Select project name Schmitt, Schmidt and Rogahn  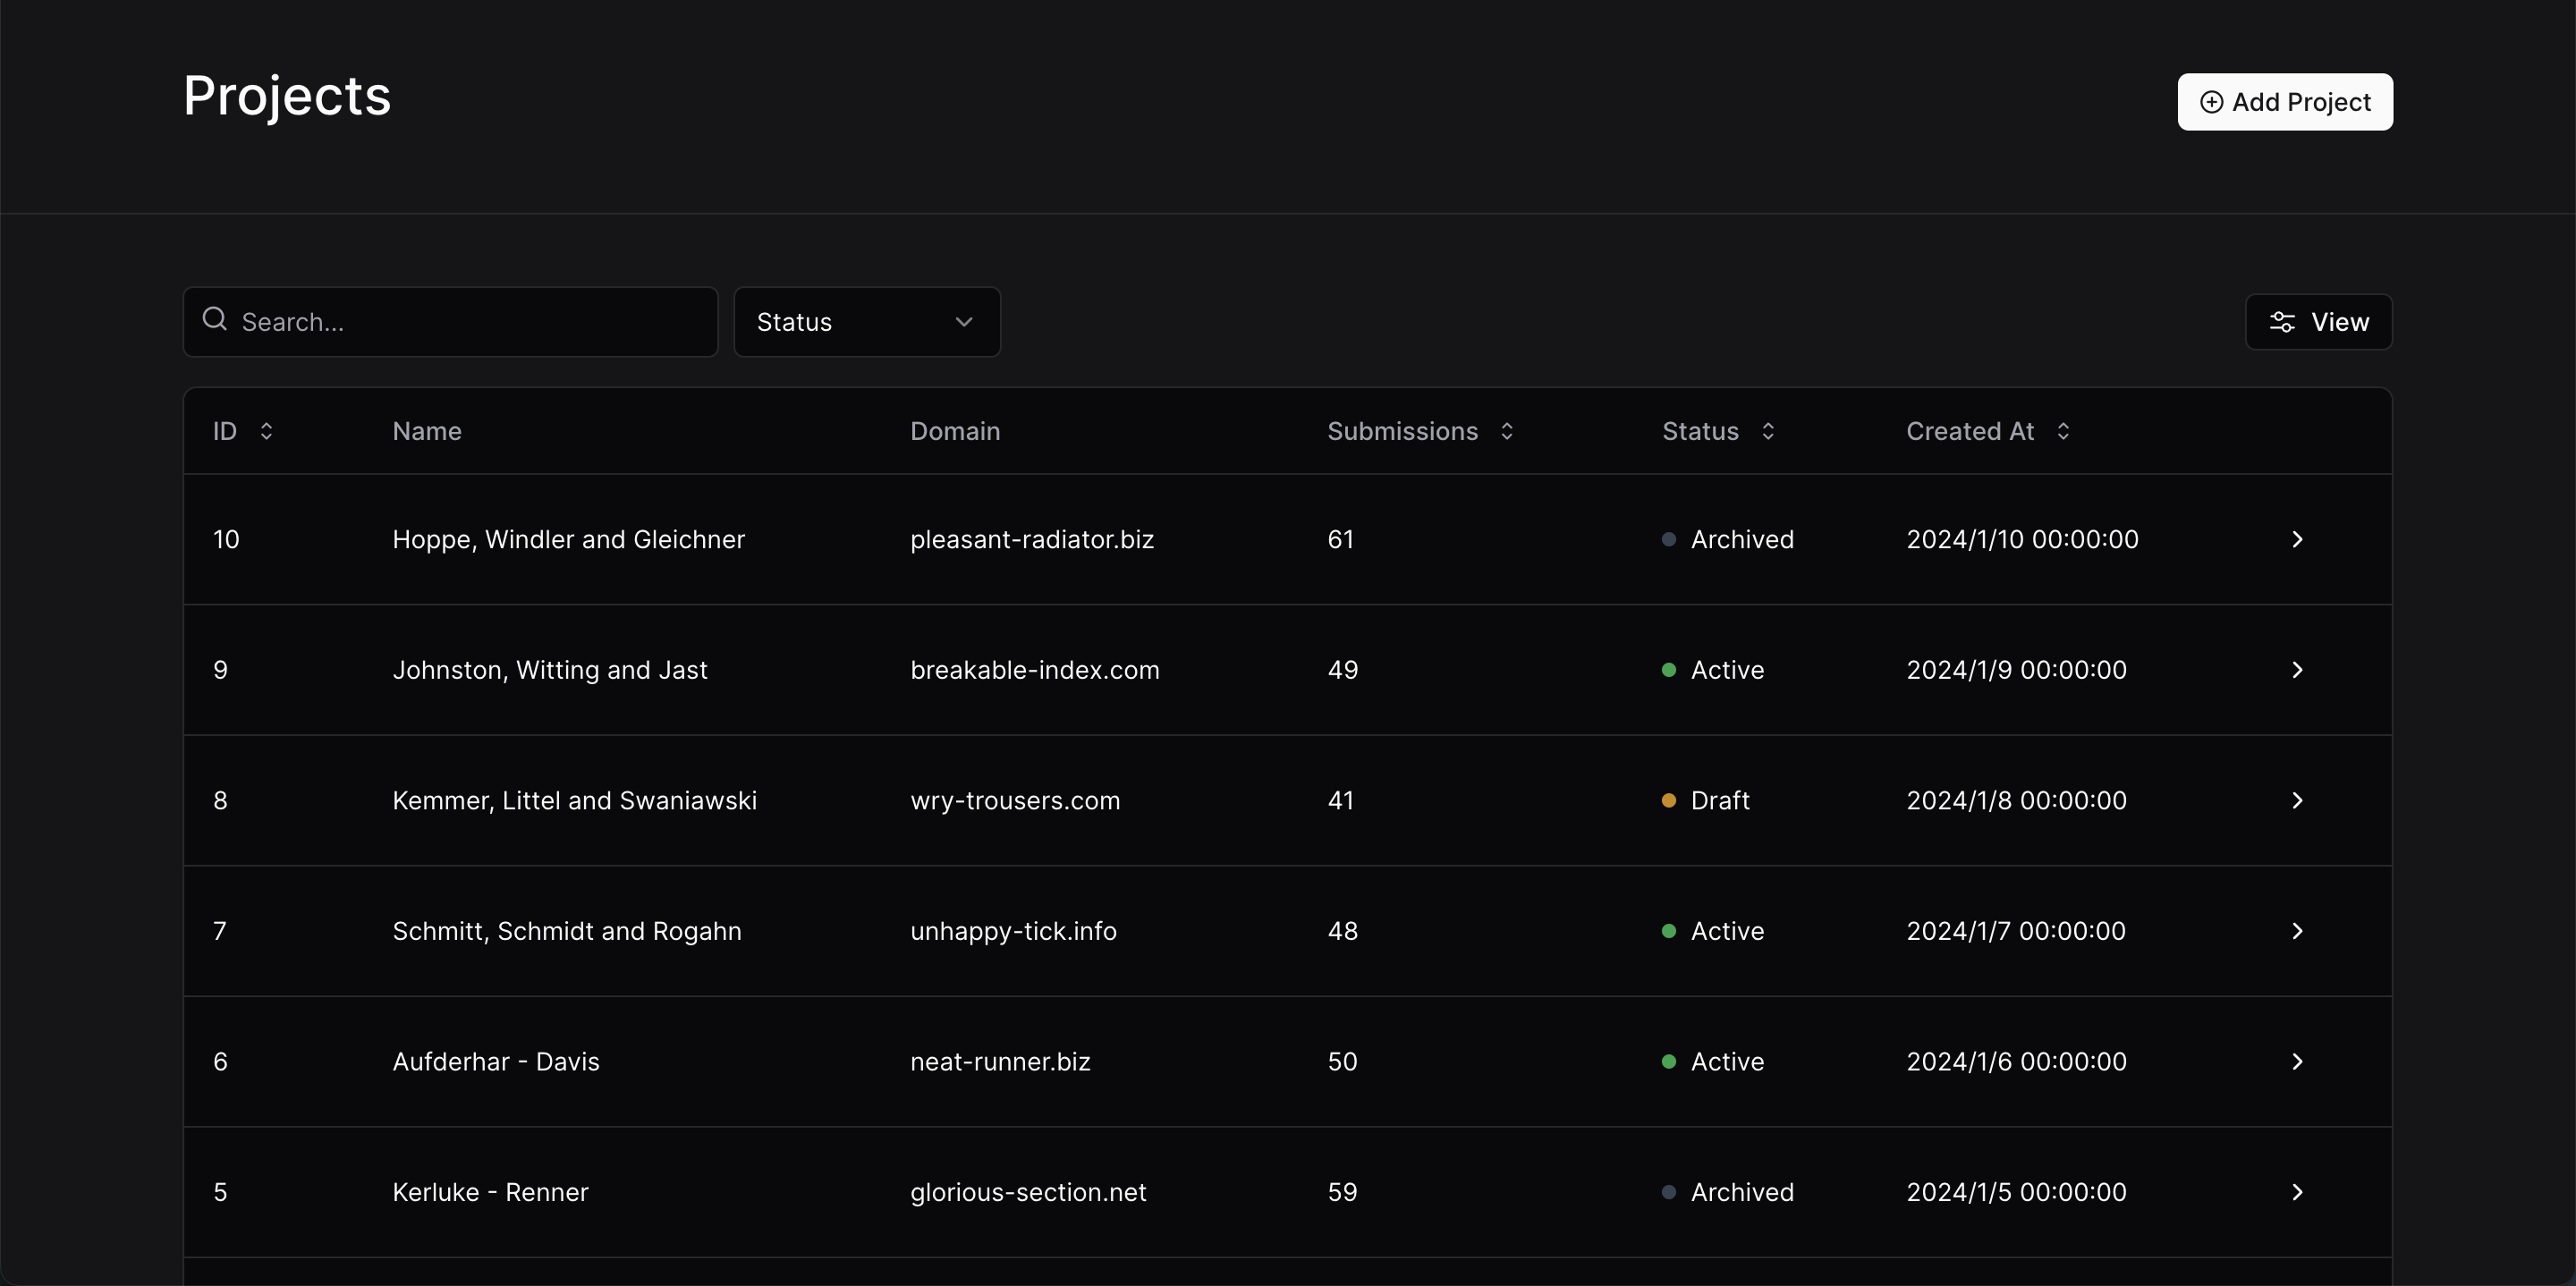[x=567, y=931]
